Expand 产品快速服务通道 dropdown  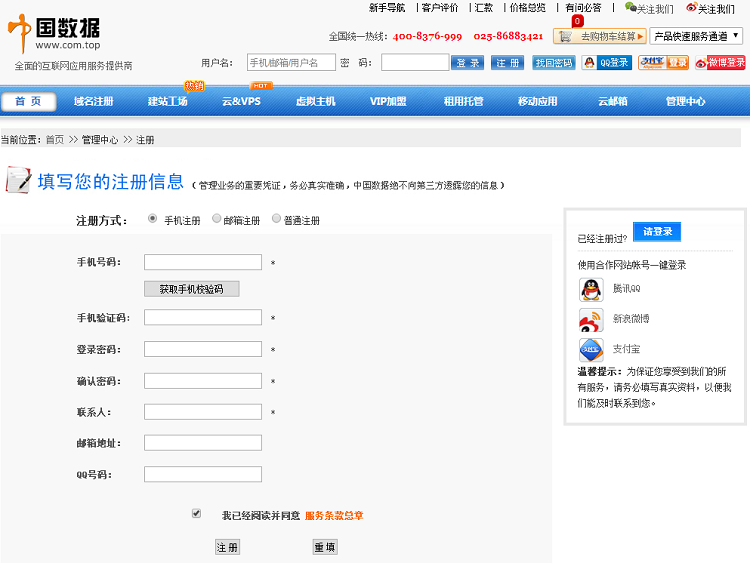pyautogui.click(x=696, y=36)
